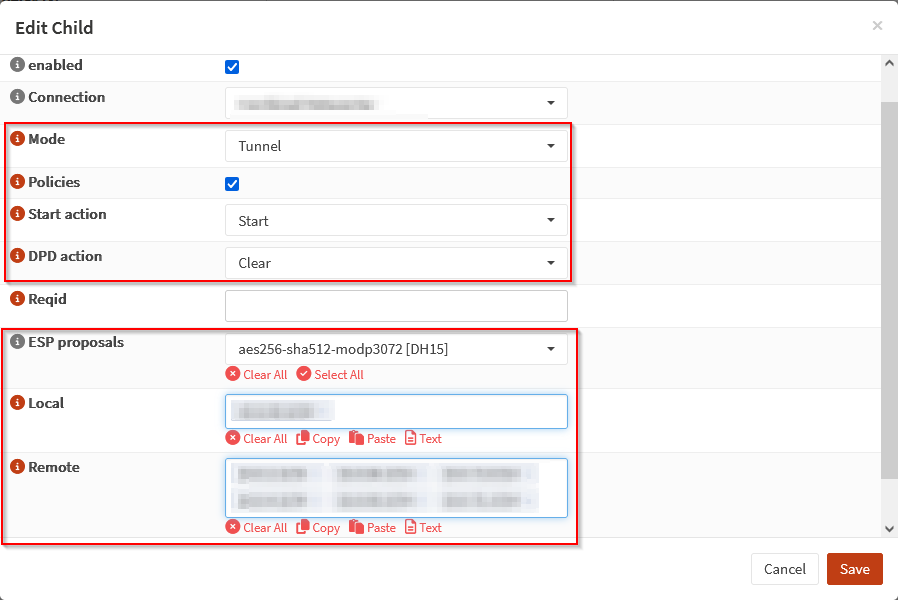This screenshot has width=898, height=600.
Task: Click the Copy icon under Local field
Action: (303, 438)
